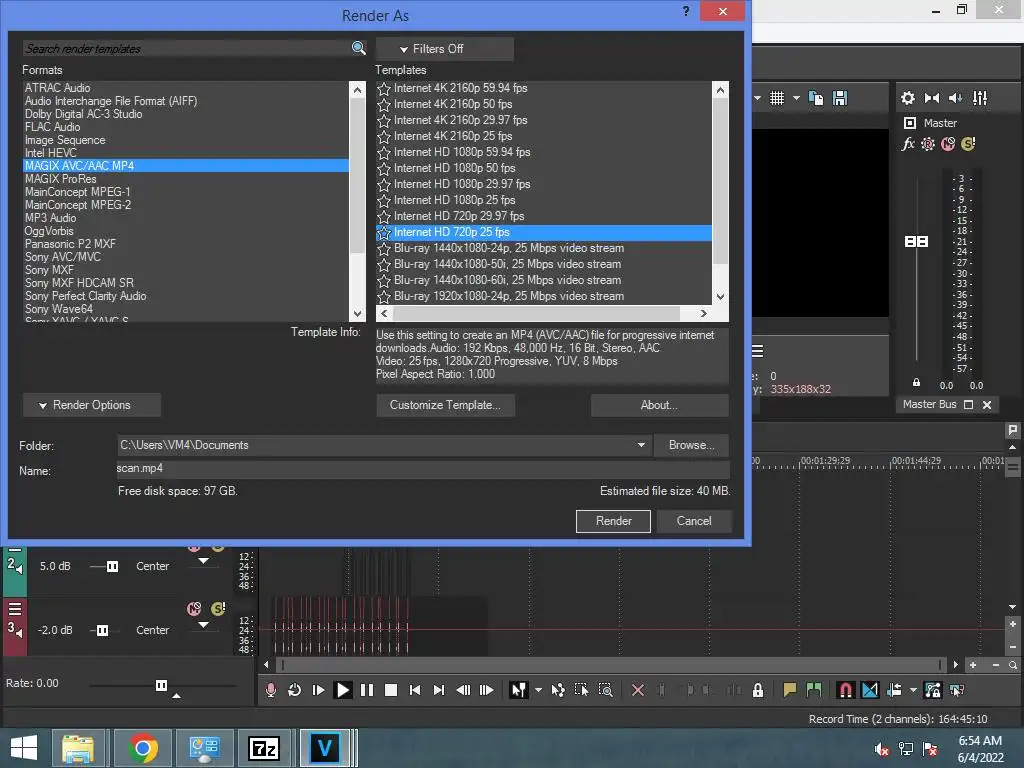Expand track 2 automation settings arrow
The image size is (1024, 768).
tap(204, 561)
